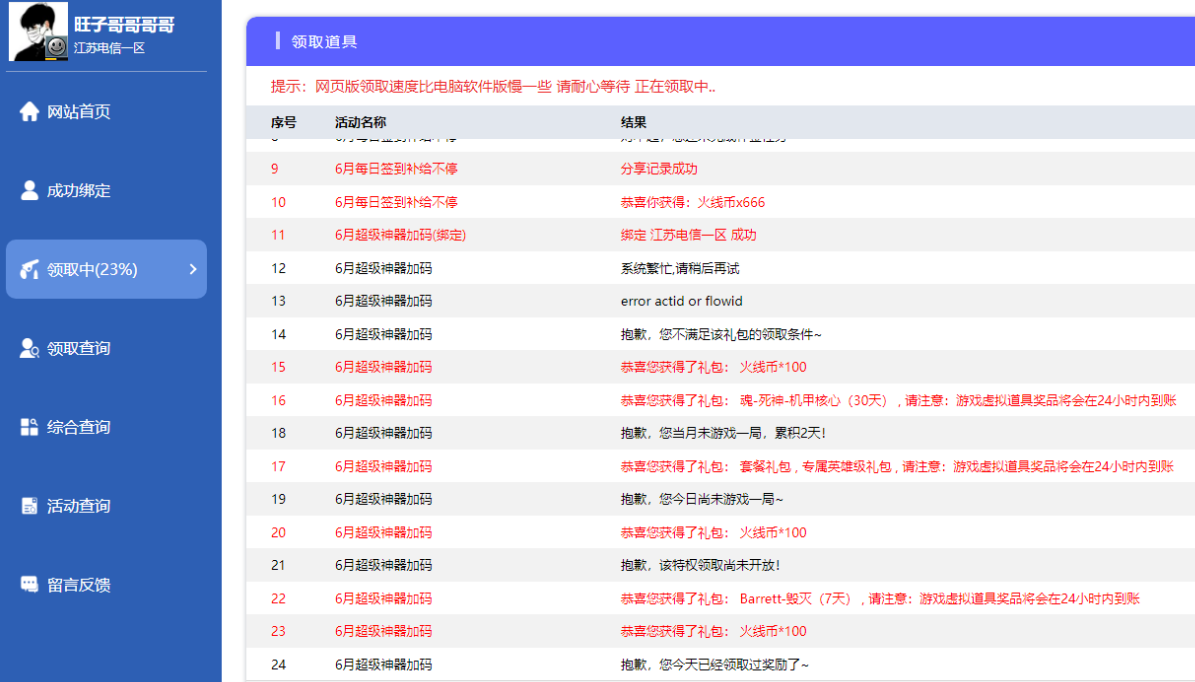The height and width of the screenshot is (682, 1195).
Task: Open the 网站首页 menu item
Action: (79, 111)
